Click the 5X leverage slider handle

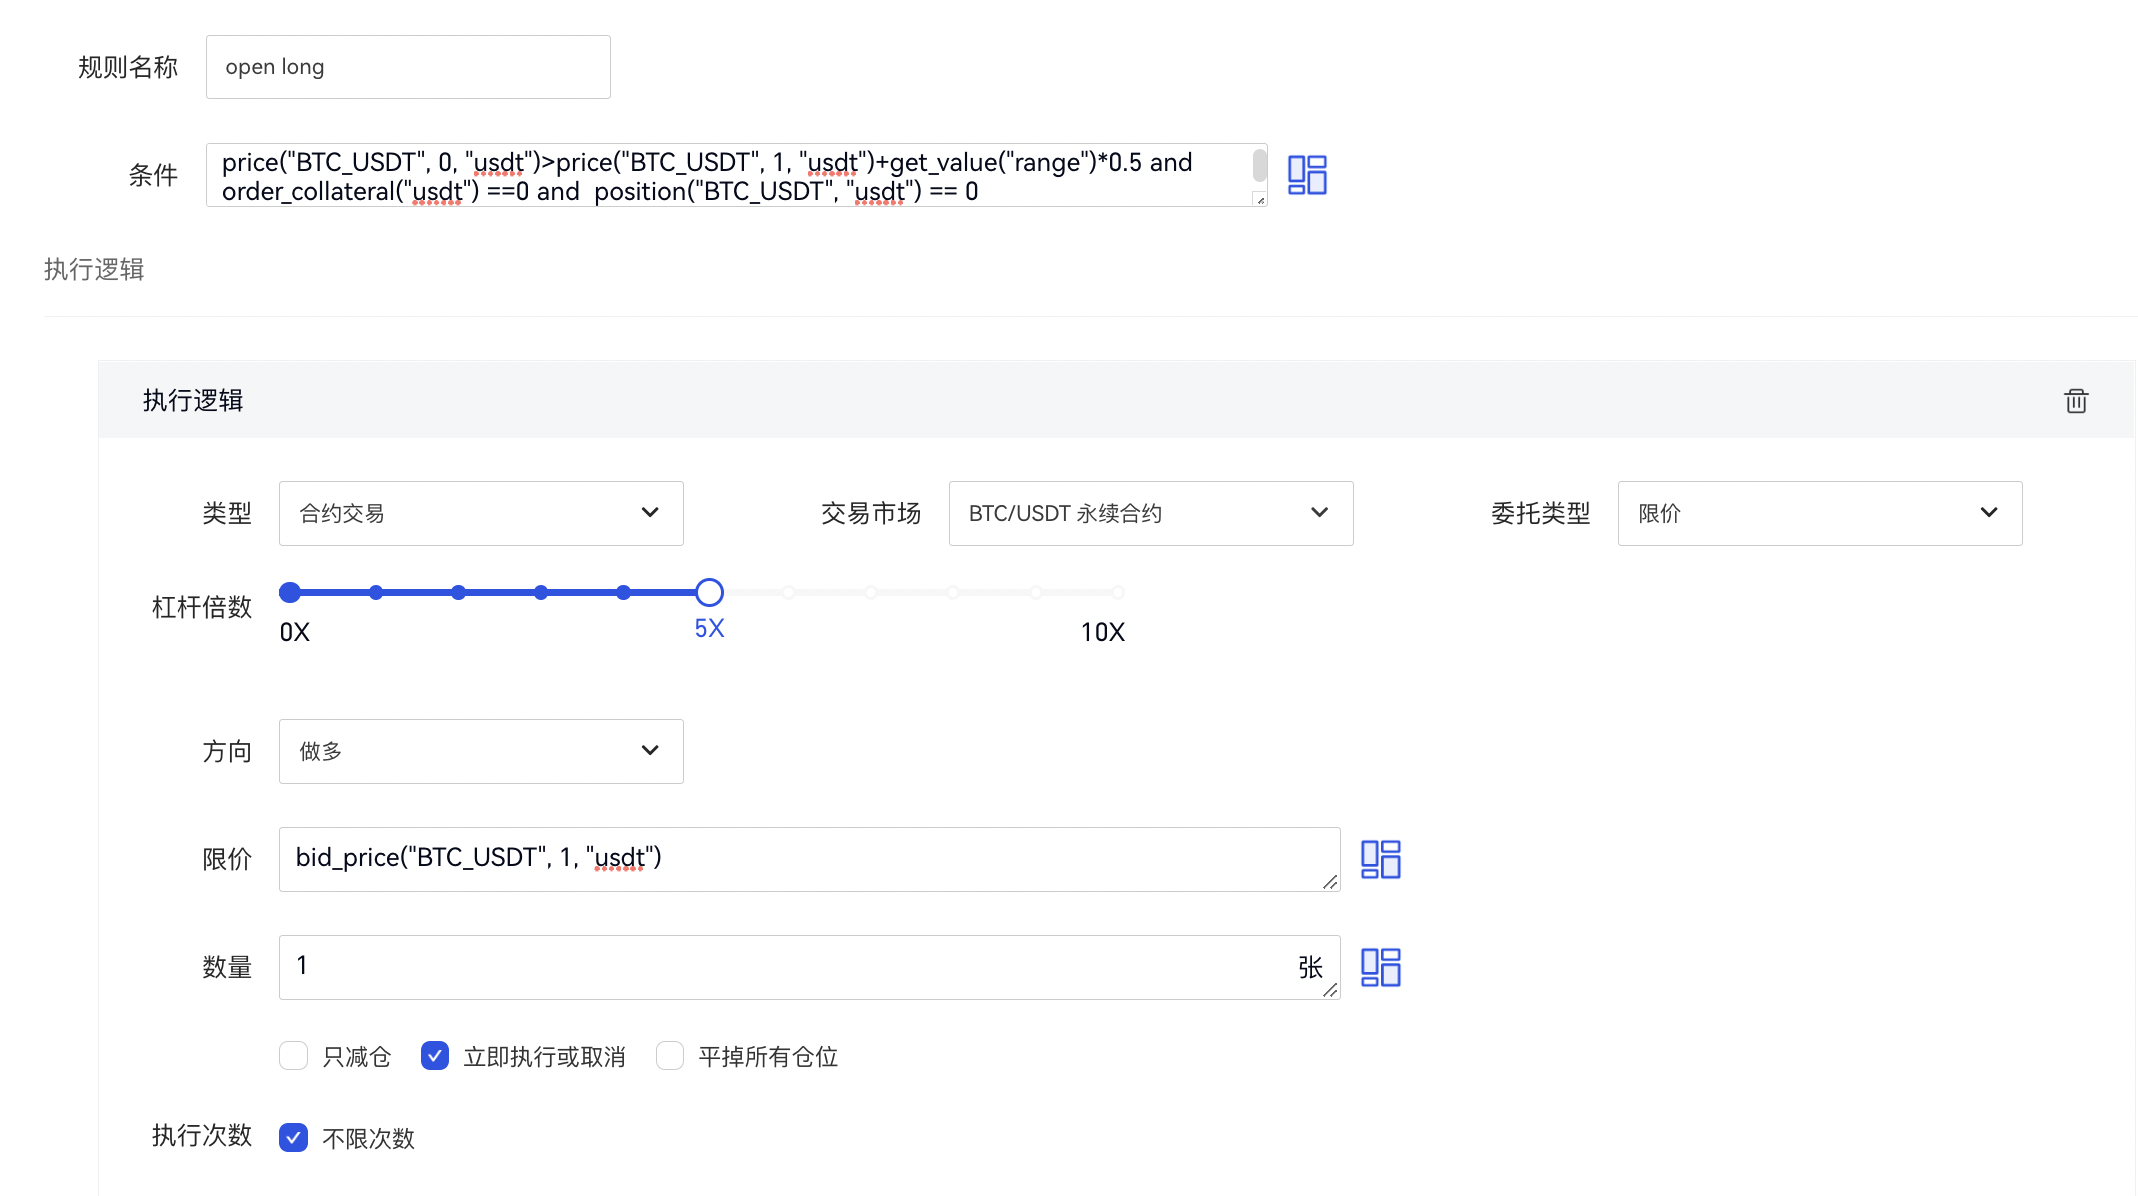coord(709,593)
